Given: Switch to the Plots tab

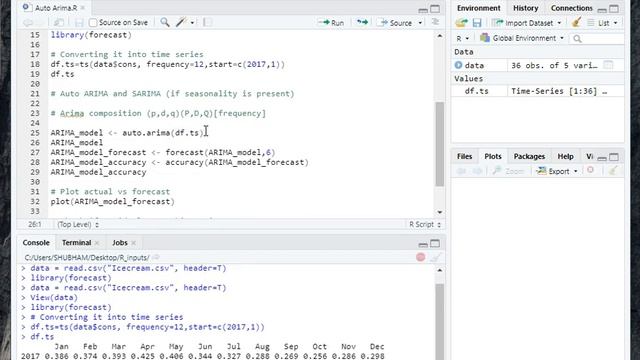Looking at the screenshot, I should (x=493, y=156).
